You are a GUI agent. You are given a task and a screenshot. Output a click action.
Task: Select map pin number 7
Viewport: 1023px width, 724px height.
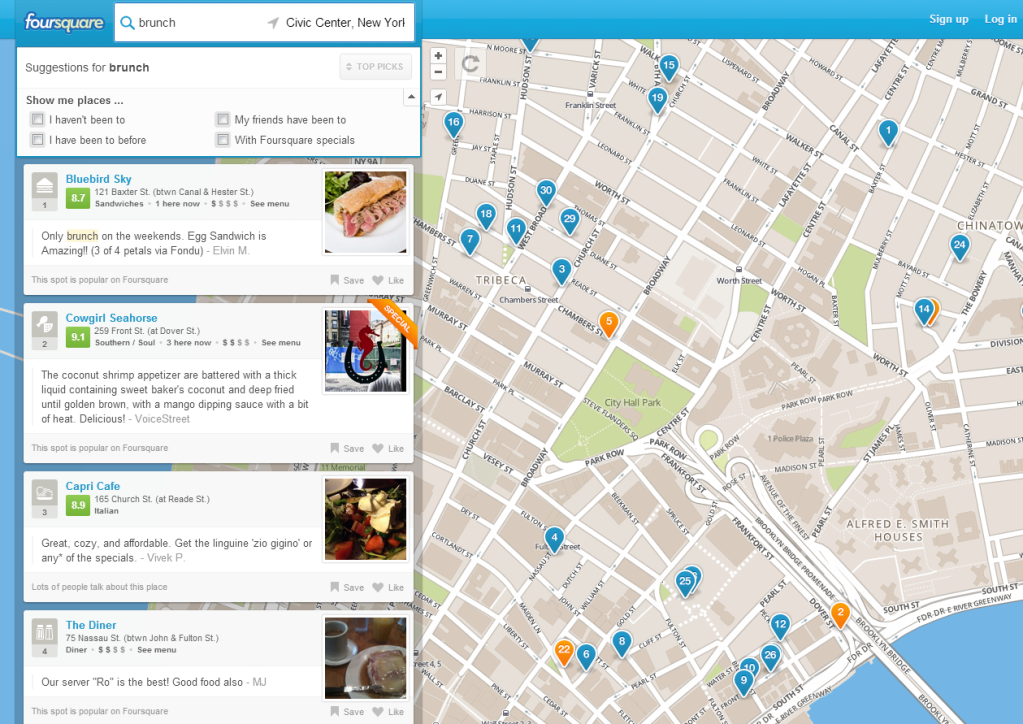470,241
